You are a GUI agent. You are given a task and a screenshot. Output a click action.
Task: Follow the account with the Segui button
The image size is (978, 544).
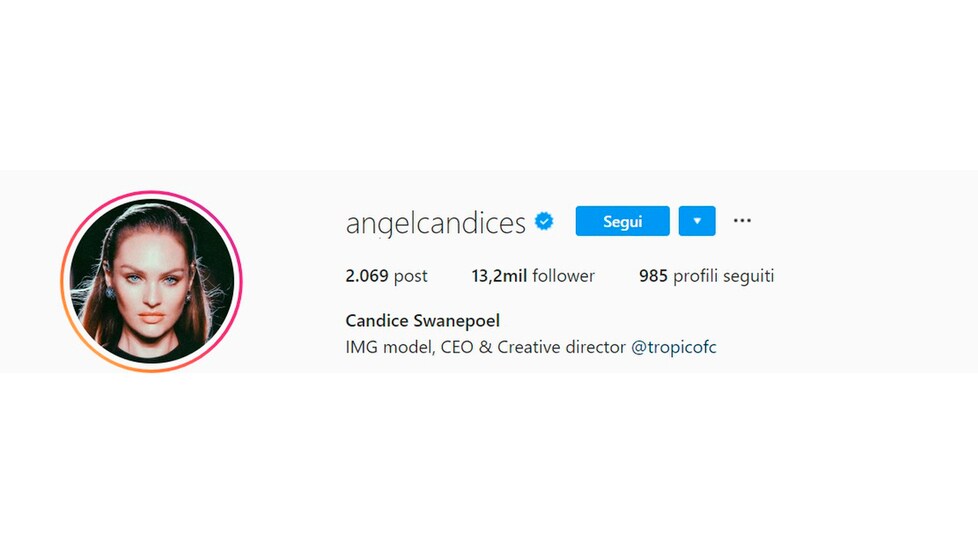tap(622, 221)
